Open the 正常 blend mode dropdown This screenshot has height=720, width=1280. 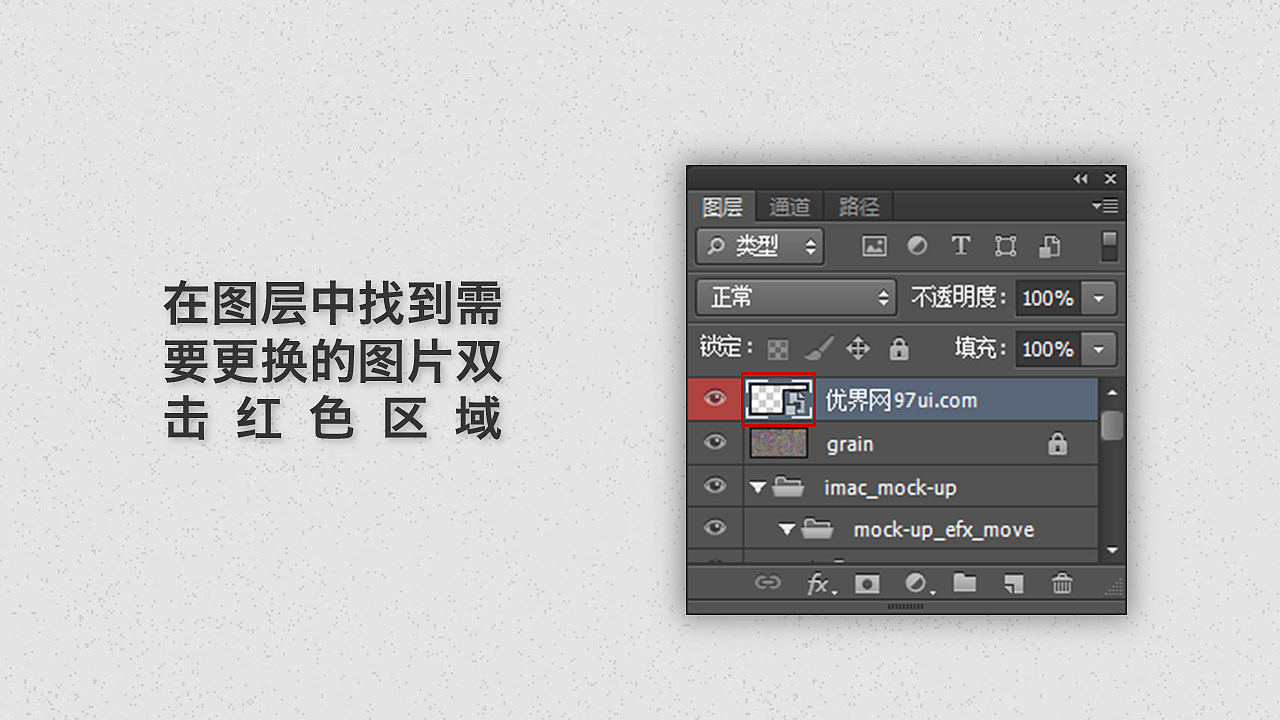point(796,297)
